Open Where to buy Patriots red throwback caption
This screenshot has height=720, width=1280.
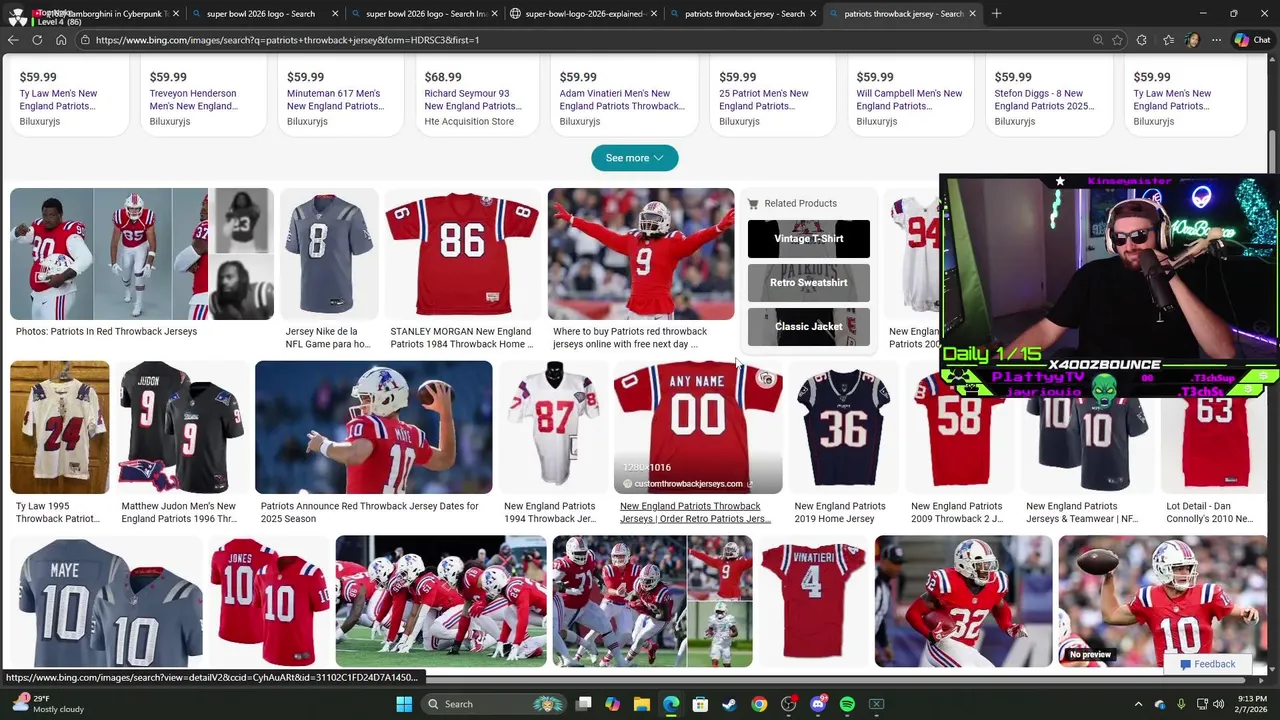(x=630, y=337)
